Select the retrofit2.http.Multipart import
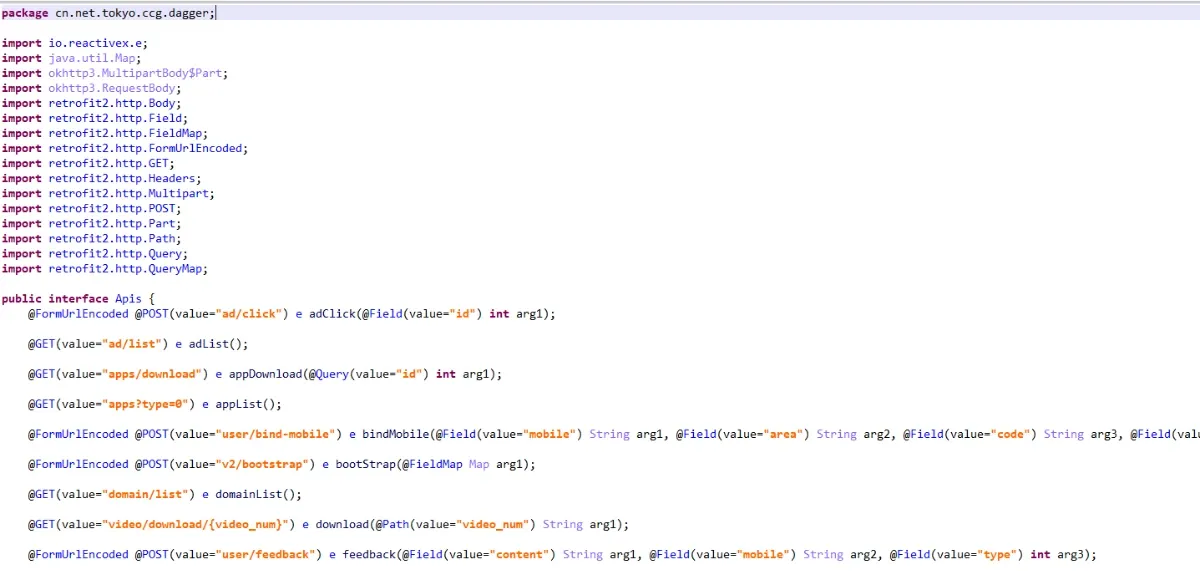The width and height of the screenshot is (1200, 571). [x=128, y=193]
